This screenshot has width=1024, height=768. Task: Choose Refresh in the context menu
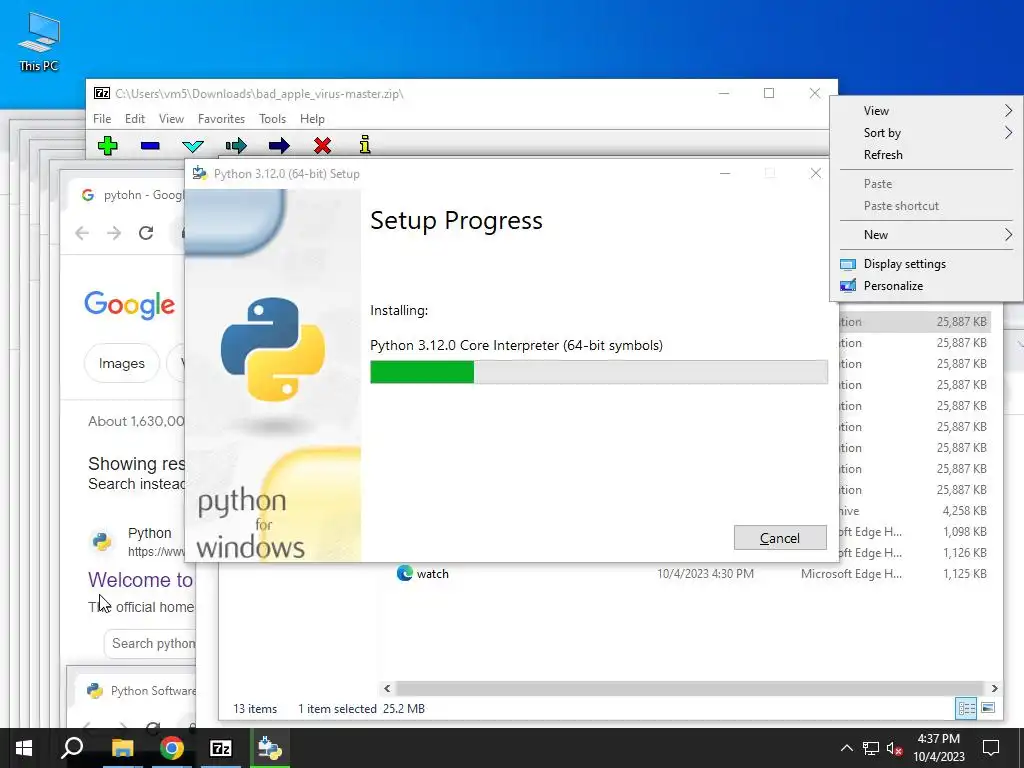click(926, 155)
